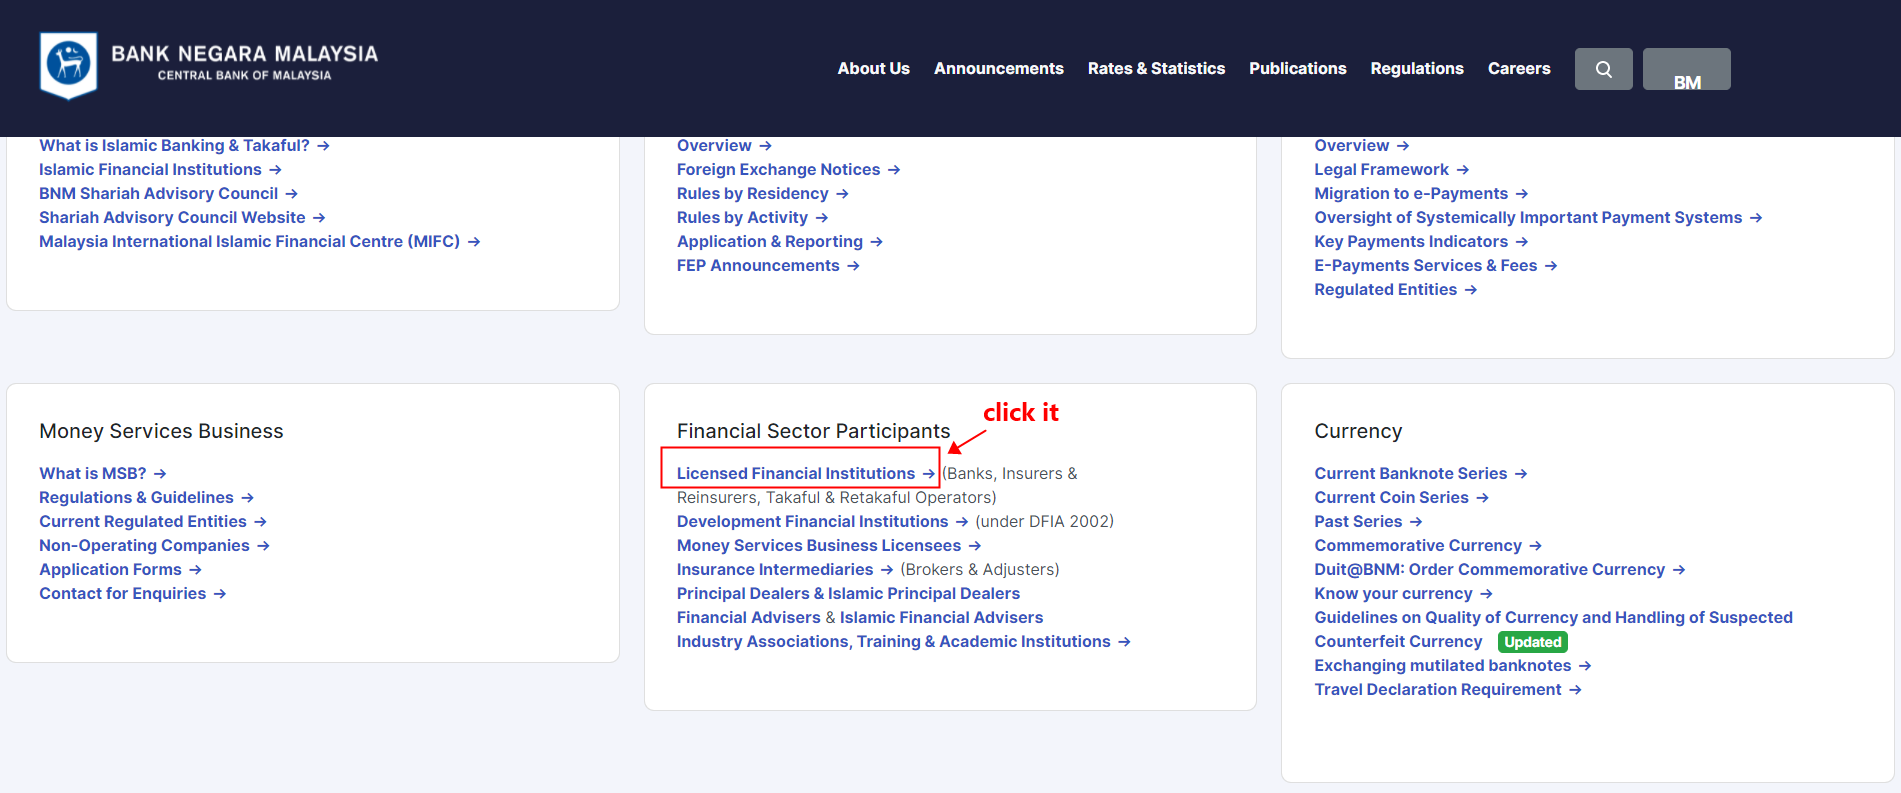Image resolution: width=1901 pixels, height=793 pixels.
Task: Open the Financial Advisers link
Action: pyautogui.click(x=748, y=618)
